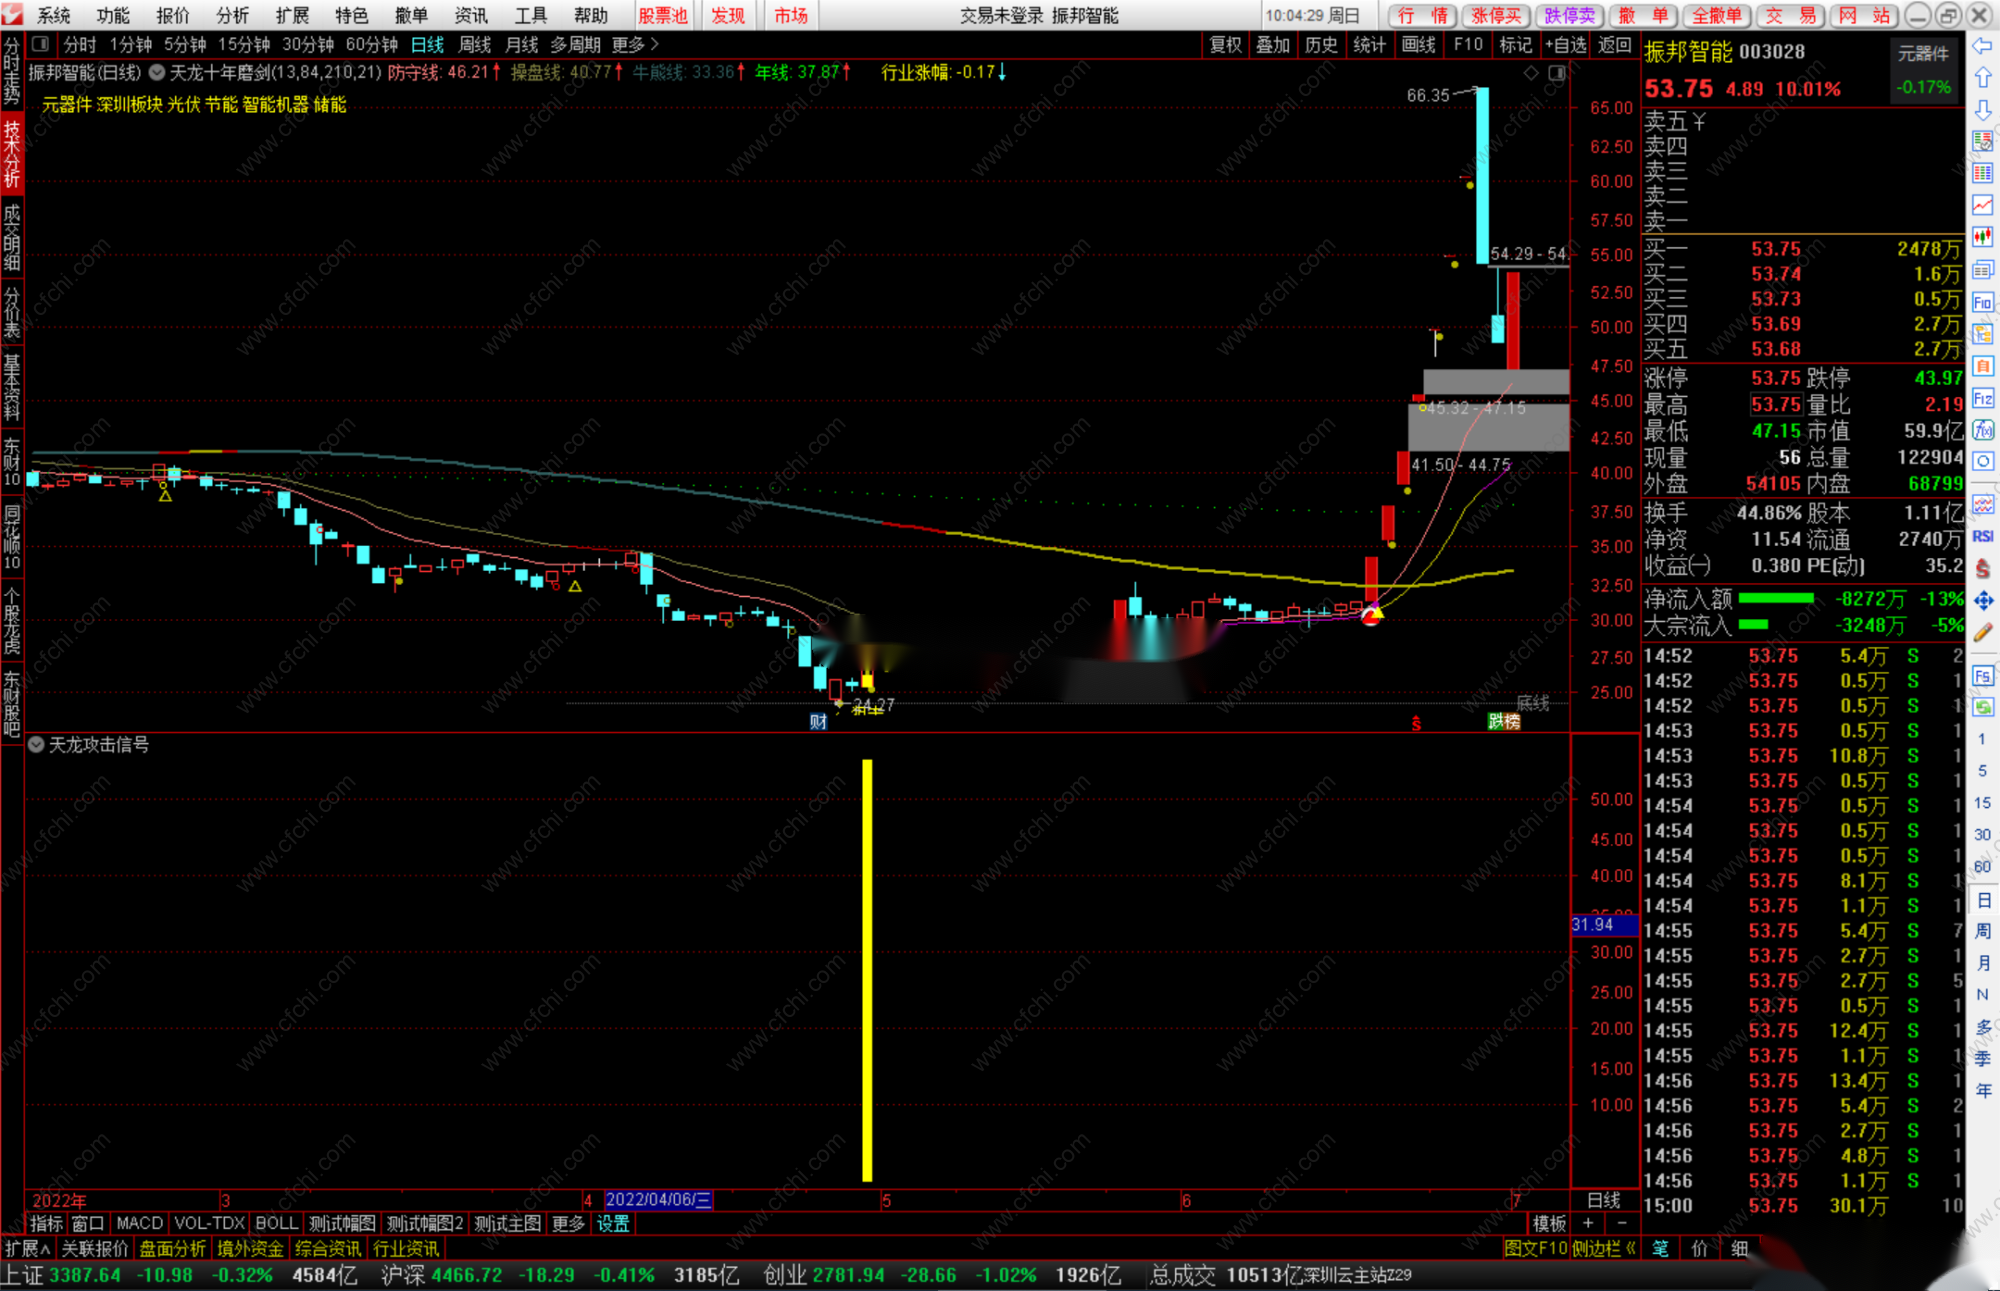Click the yellow attack signal bar
The image size is (2000, 1291).
click(867, 970)
